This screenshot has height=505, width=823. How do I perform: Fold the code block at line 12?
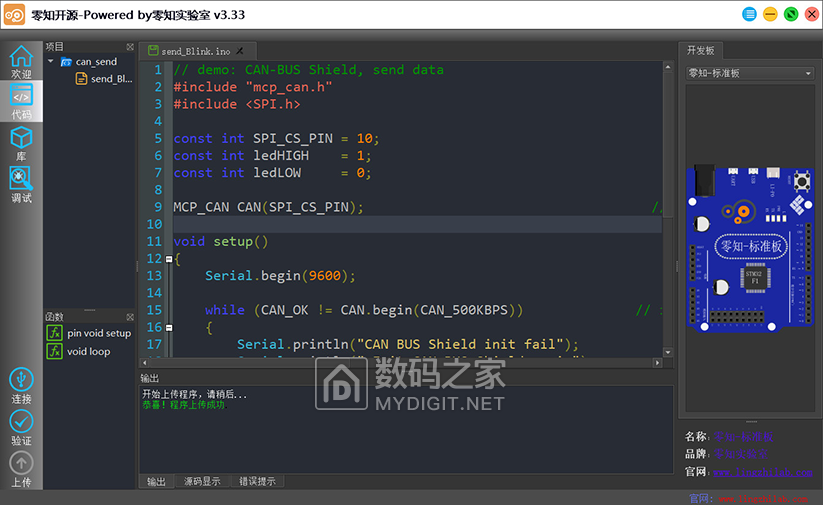[x=169, y=259]
